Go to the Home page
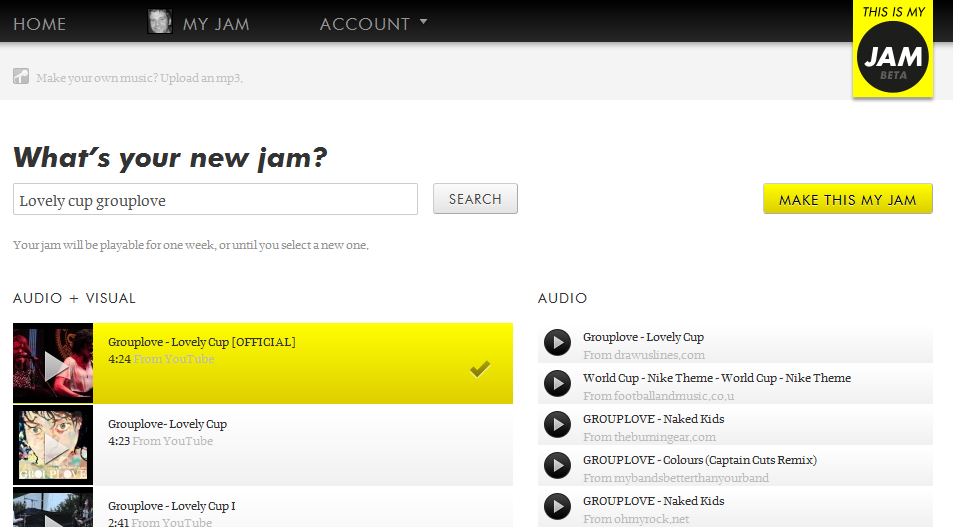Screen dimensions: 953x527 click(x=40, y=24)
